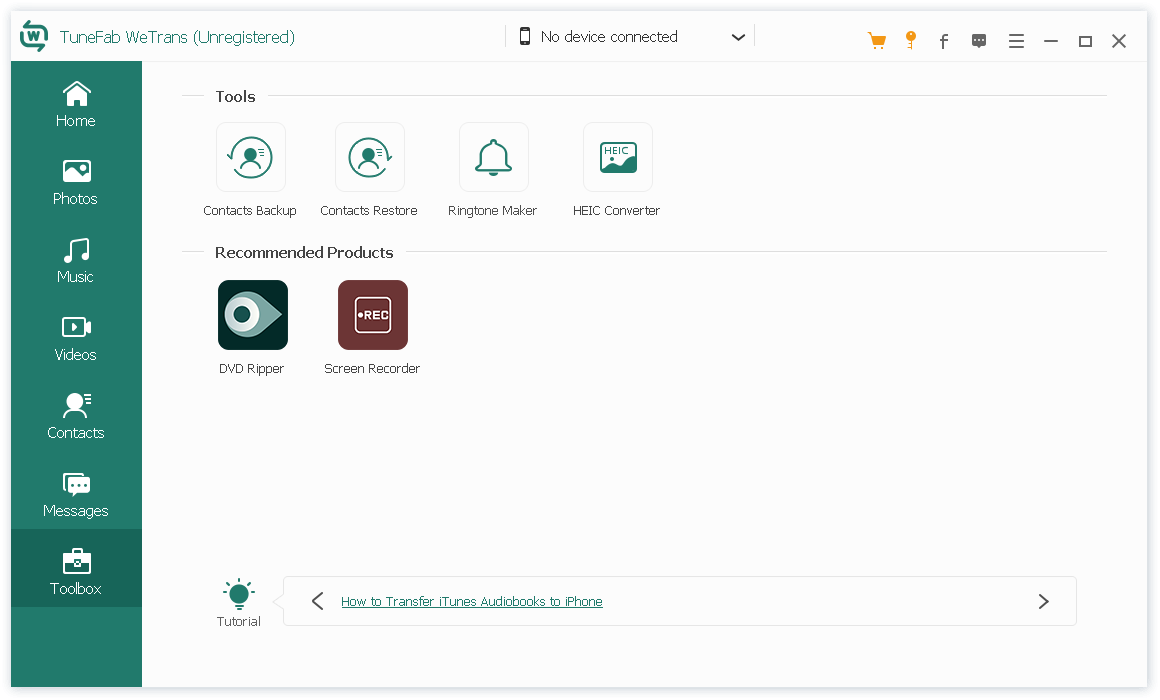Open the Contacts Restore tool
The height and width of the screenshot is (700, 1160).
(x=370, y=157)
